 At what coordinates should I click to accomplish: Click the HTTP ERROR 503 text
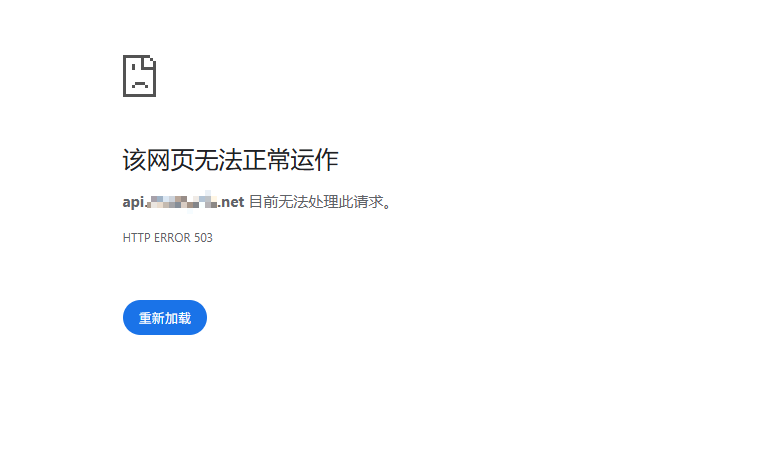coord(168,238)
